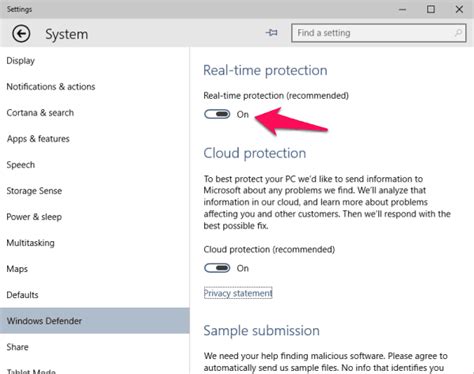Go back using the arrow button
The height and width of the screenshot is (374, 474).
[21, 34]
